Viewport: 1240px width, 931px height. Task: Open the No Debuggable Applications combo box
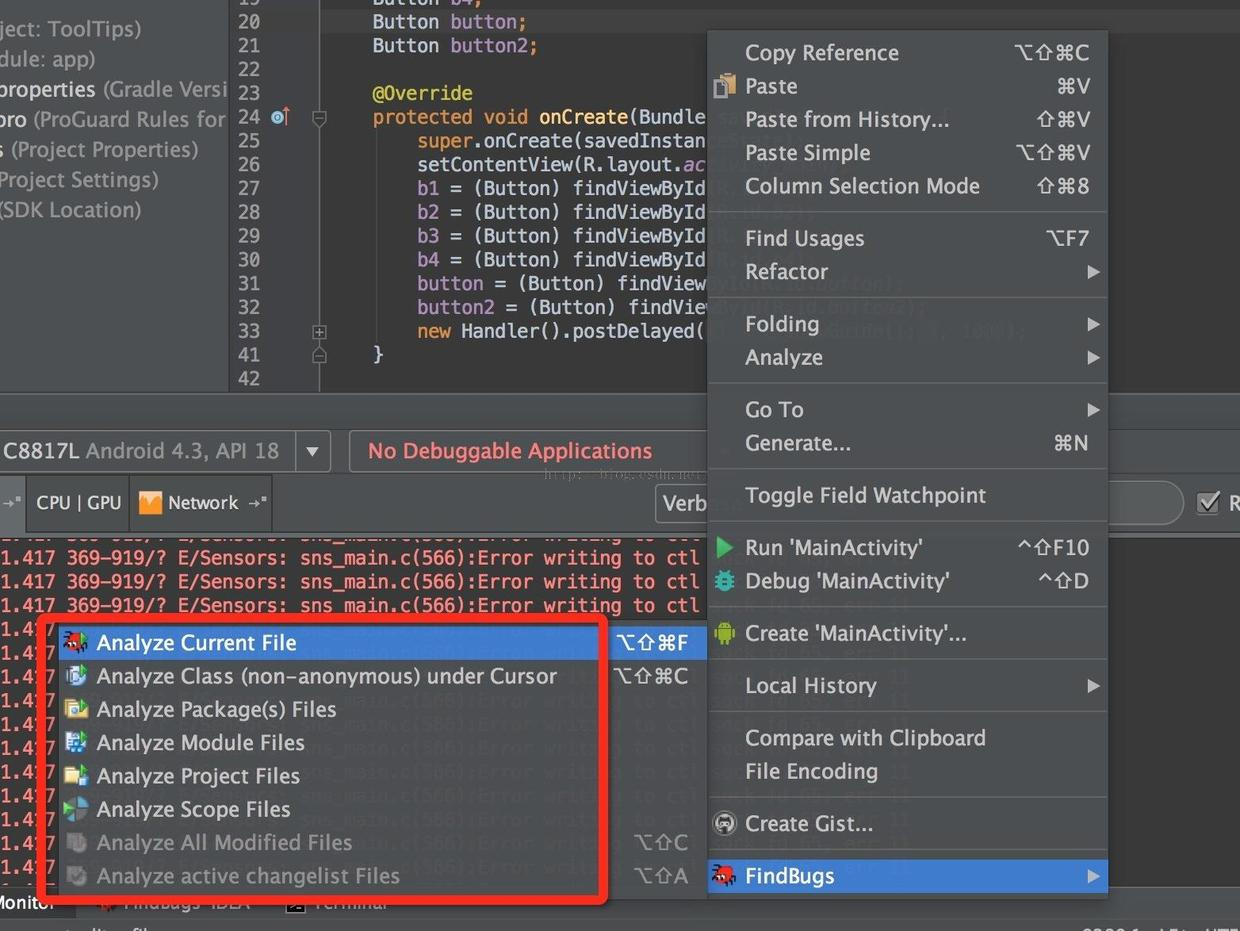(529, 451)
